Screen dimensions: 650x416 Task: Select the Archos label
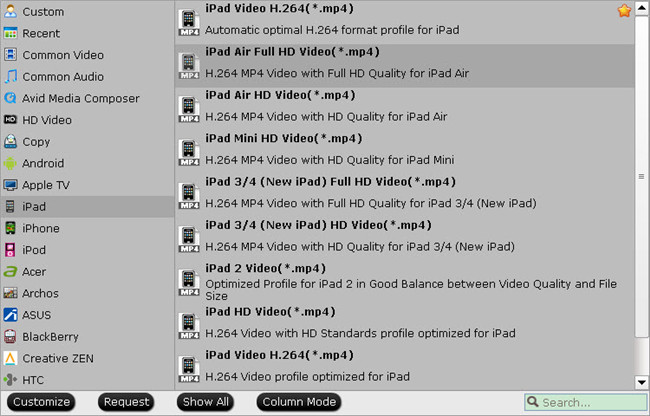[40, 293]
